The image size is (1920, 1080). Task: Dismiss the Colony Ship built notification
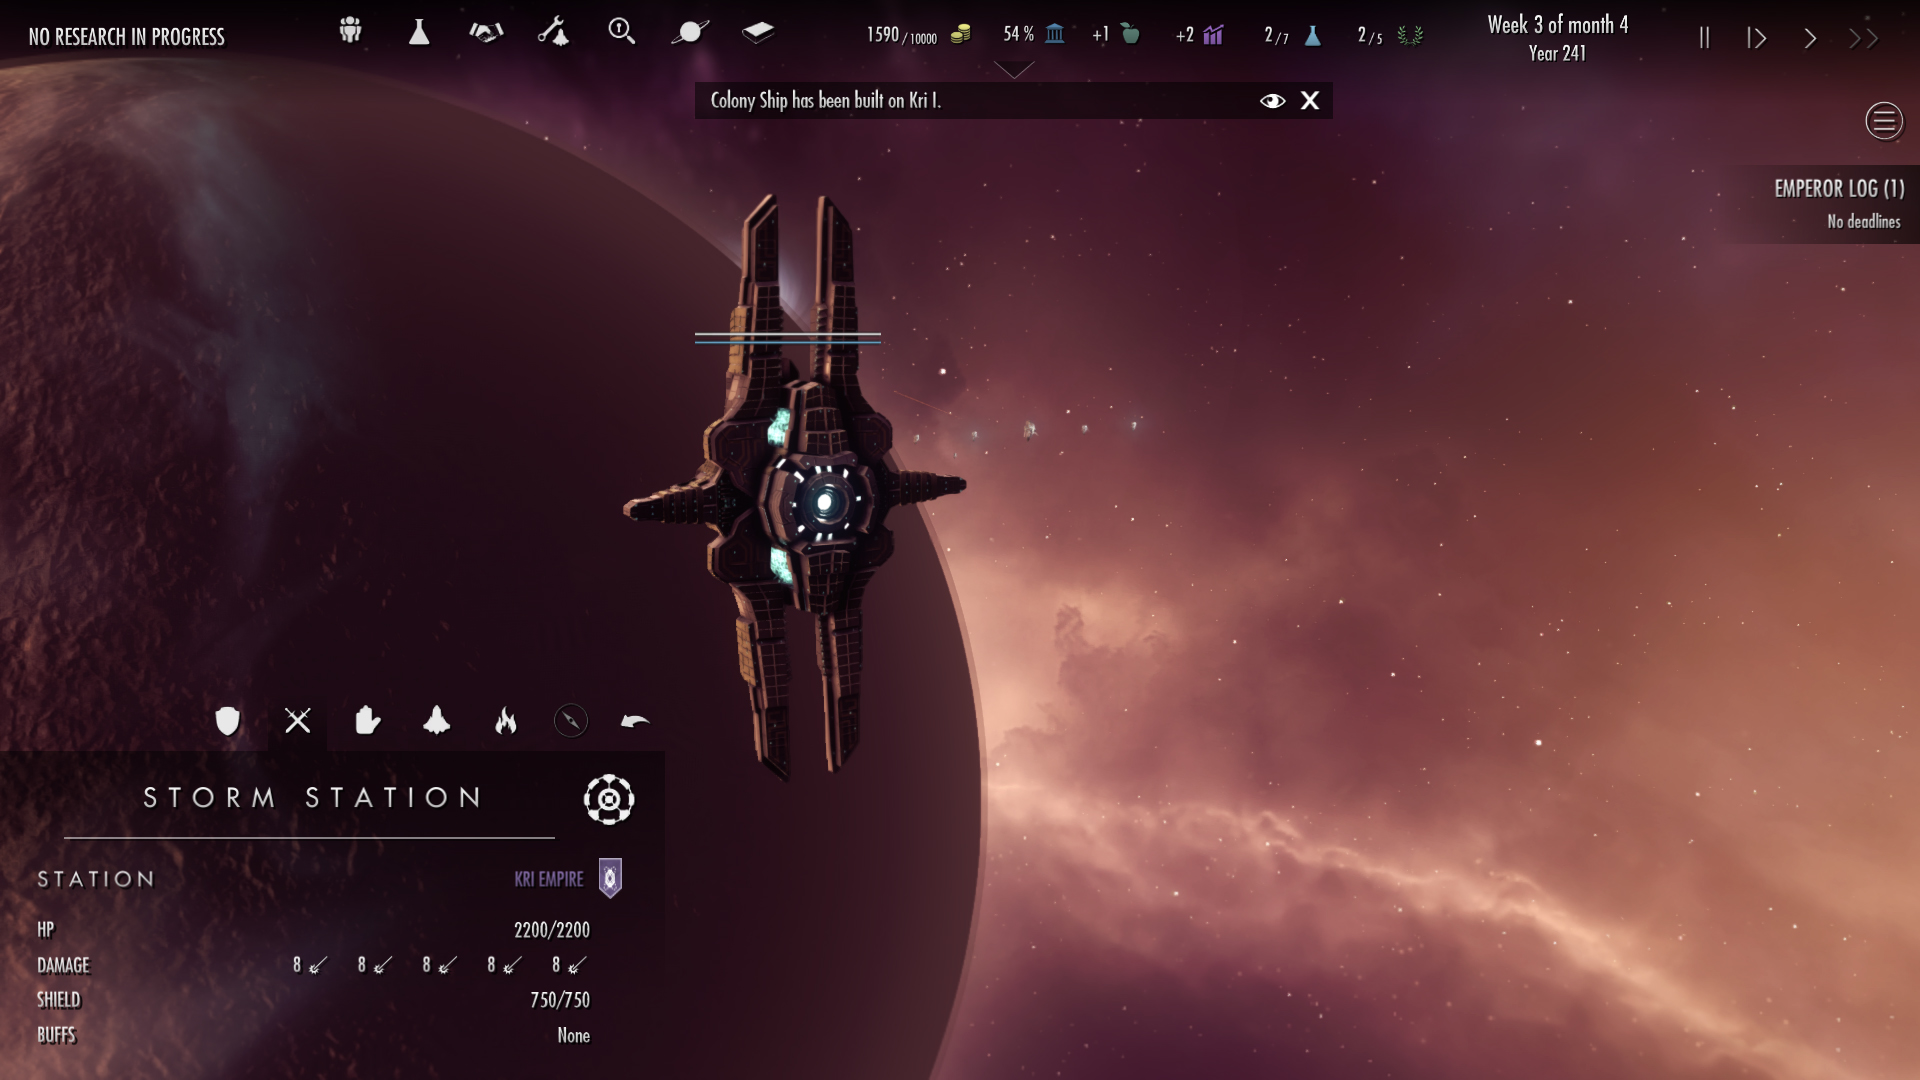[1309, 100]
